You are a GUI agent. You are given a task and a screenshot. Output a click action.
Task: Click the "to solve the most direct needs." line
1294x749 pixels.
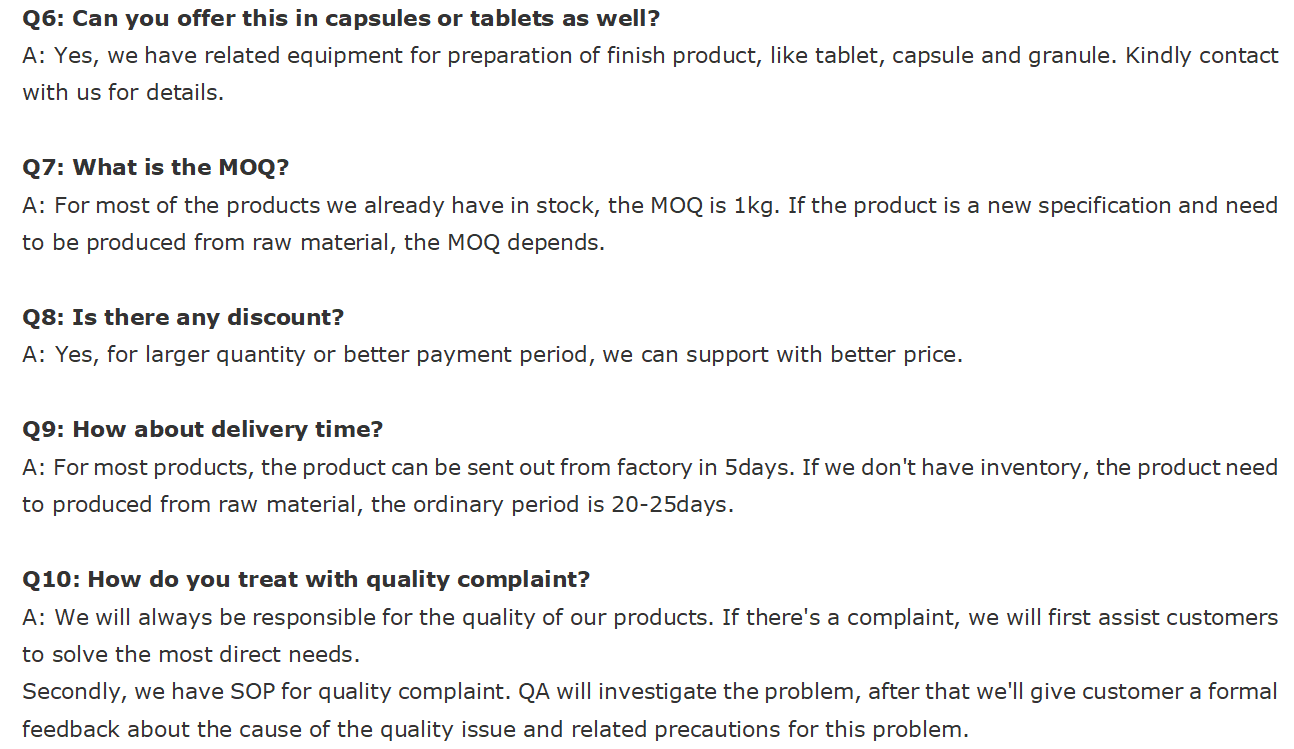tap(191, 655)
